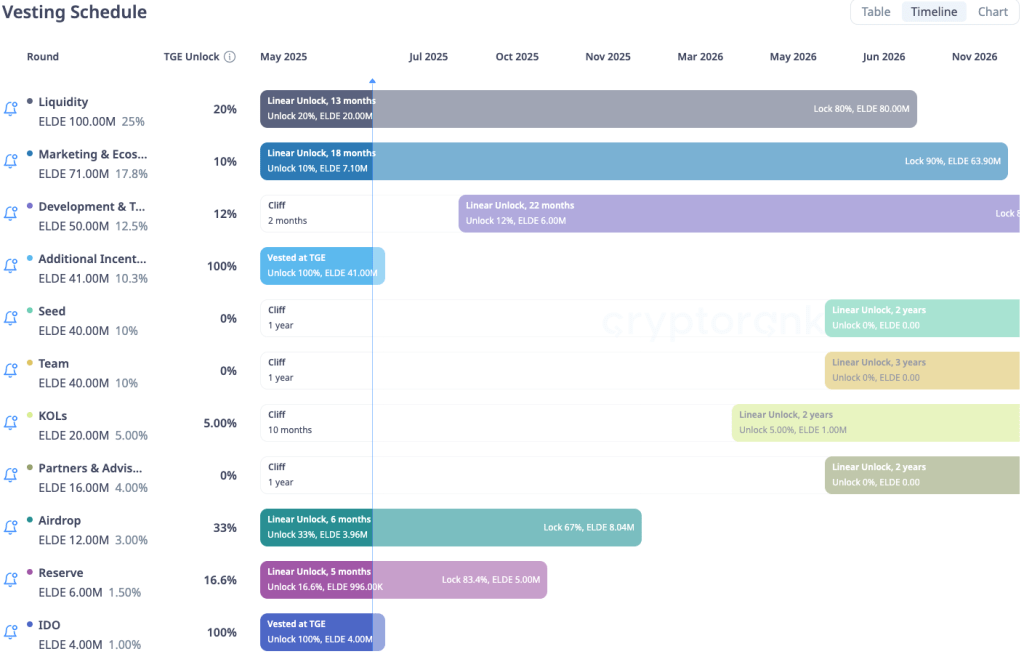1024x654 pixels.
Task: Set a notification for the Seed round
Action: 11,318
